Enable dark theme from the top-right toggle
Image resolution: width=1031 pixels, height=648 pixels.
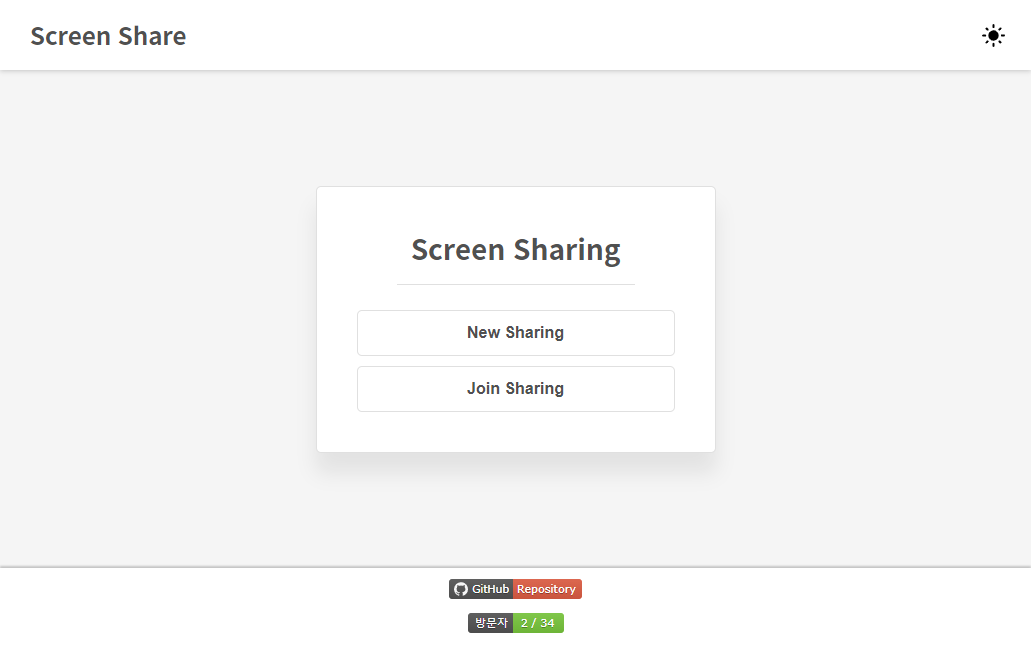993,35
